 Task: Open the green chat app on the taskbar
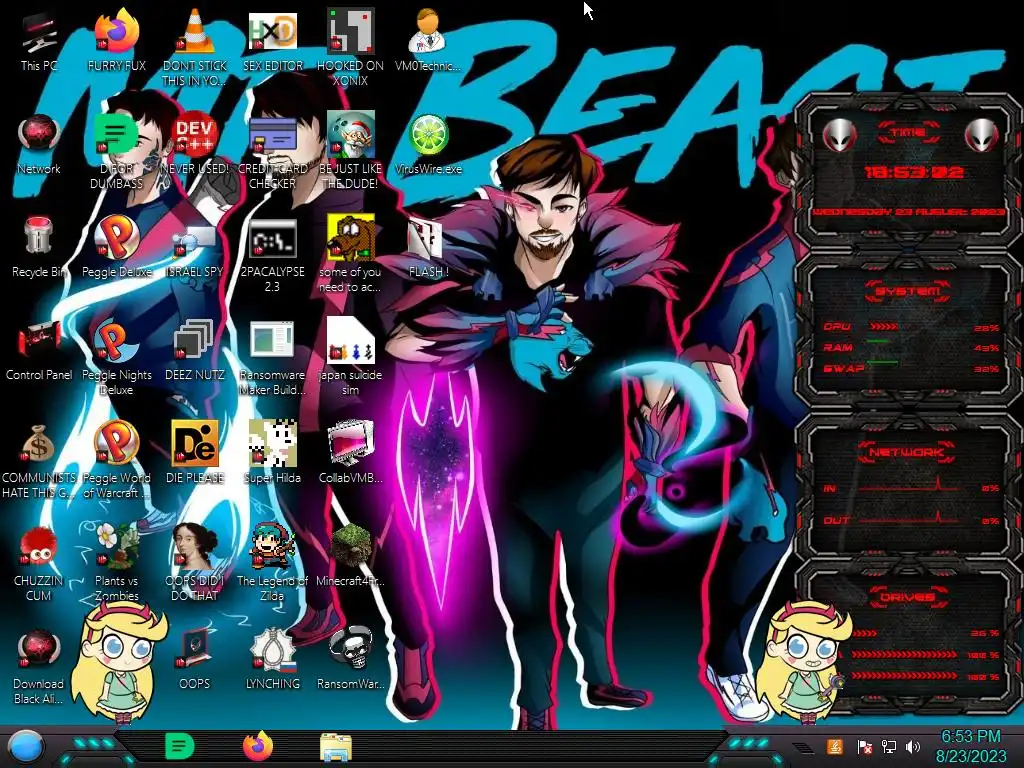179,746
